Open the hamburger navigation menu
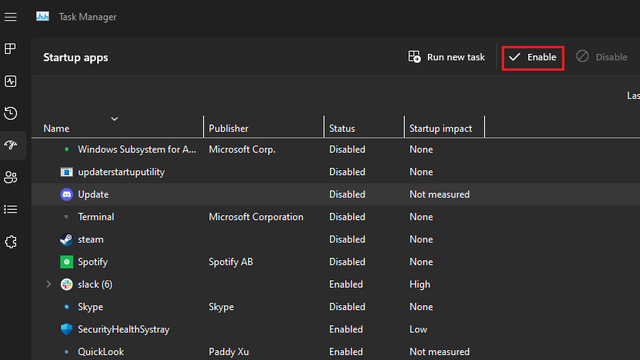The height and width of the screenshot is (360, 640). tap(11, 17)
